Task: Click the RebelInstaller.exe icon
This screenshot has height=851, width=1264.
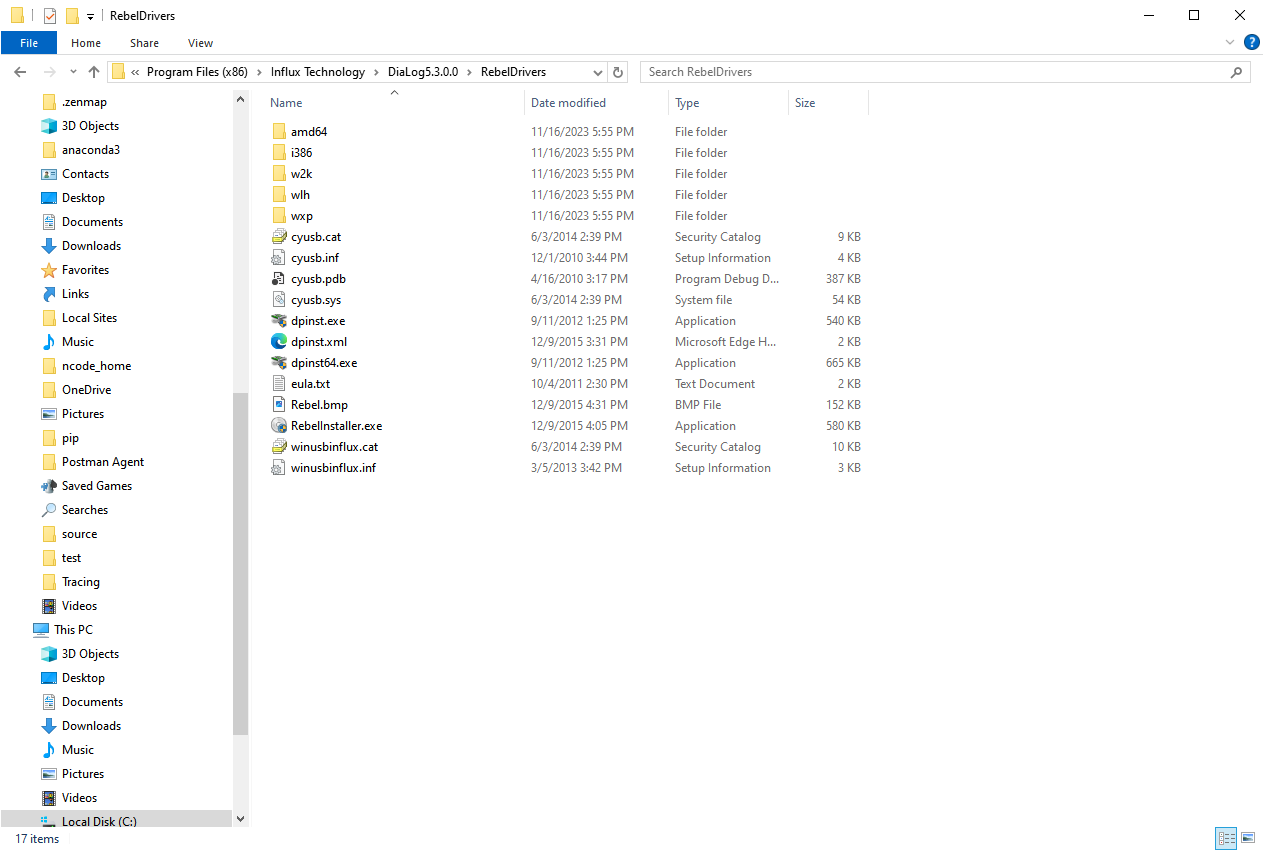Action: pyautogui.click(x=279, y=426)
